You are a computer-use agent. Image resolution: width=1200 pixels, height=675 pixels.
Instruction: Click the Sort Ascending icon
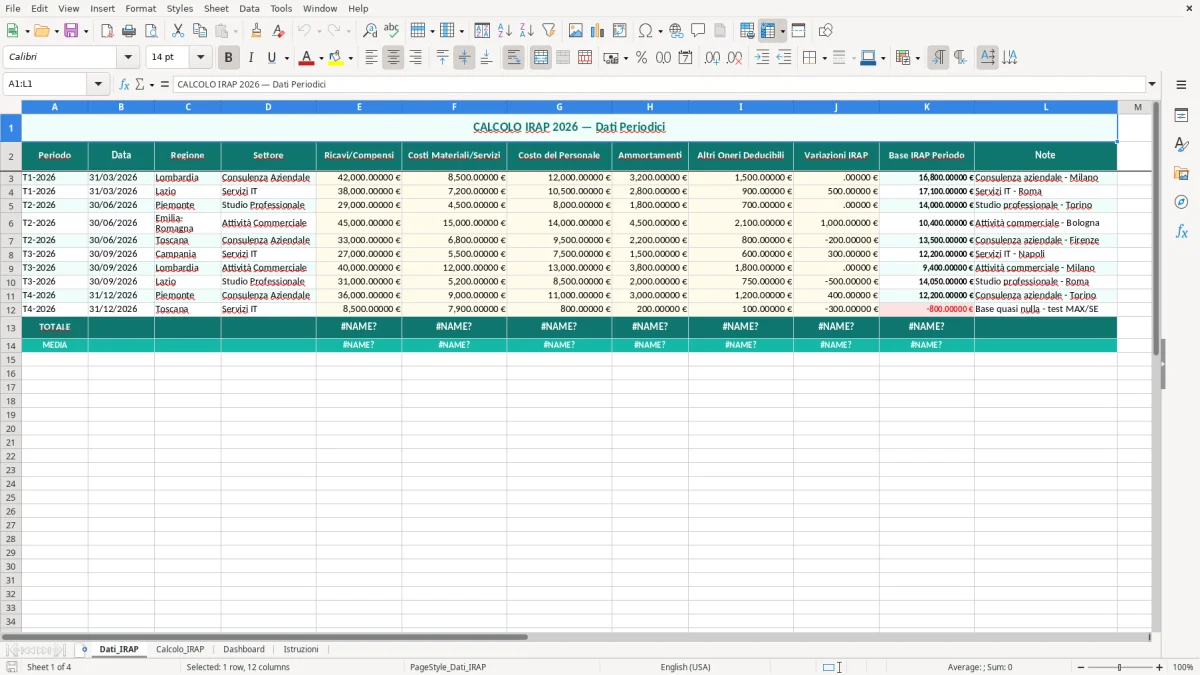[505, 31]
